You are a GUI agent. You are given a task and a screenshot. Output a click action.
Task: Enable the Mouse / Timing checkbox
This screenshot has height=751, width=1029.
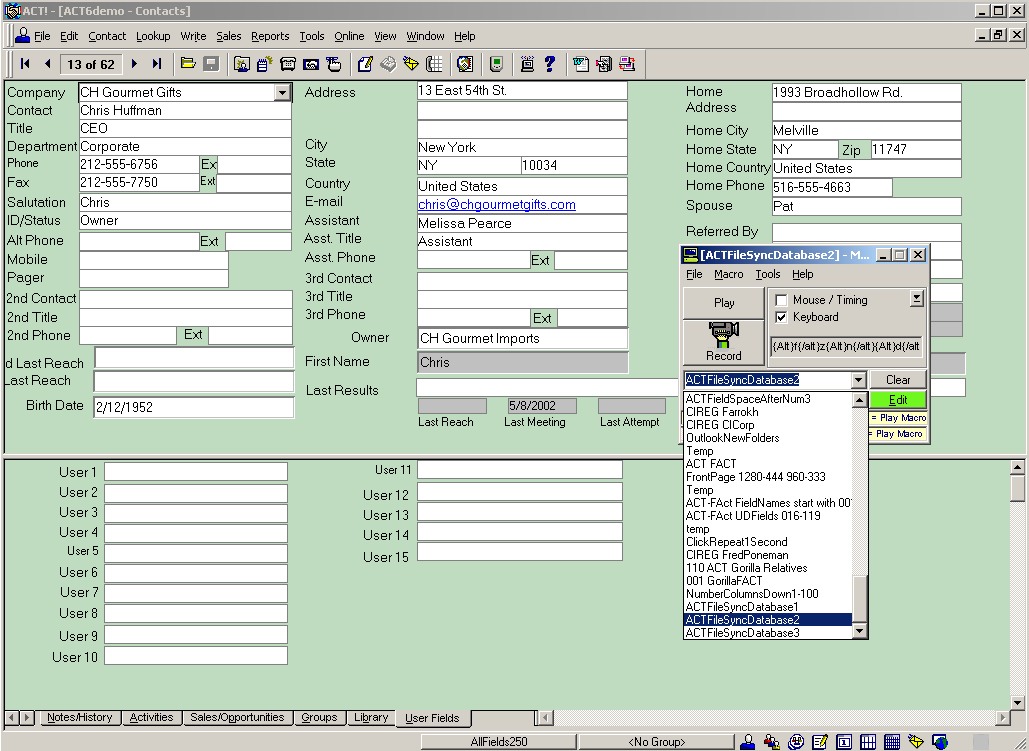coord(781,300)
